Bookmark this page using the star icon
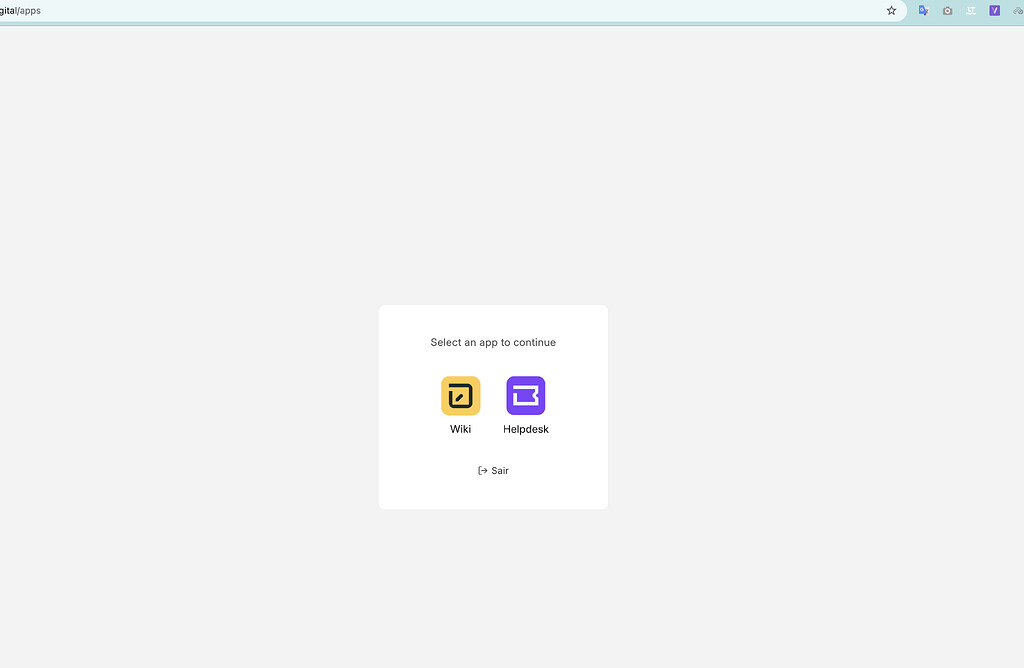Viewport: 1024px width, 668px height. click(890, 11)
